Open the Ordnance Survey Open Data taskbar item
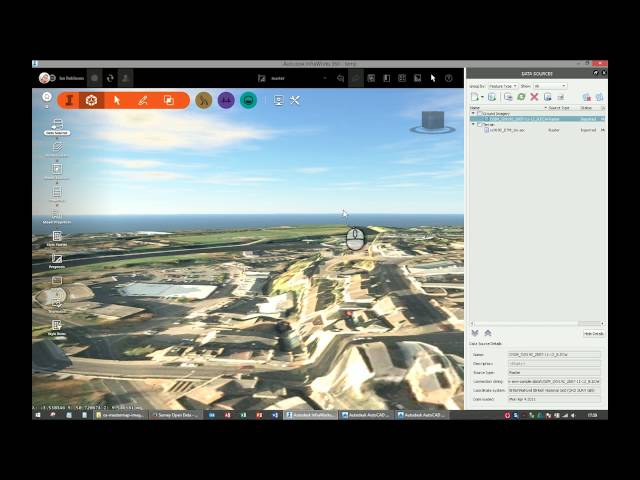640x480 pixels. coord(176,415)
